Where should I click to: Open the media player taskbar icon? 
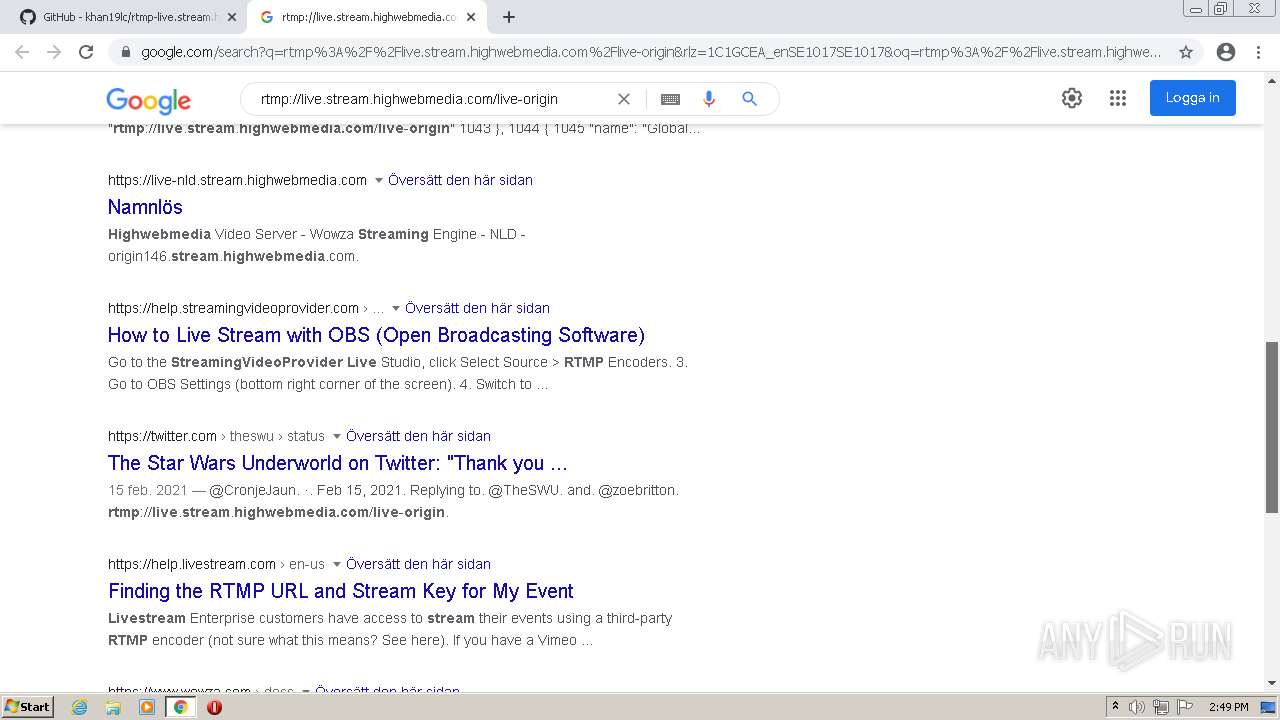147,707
